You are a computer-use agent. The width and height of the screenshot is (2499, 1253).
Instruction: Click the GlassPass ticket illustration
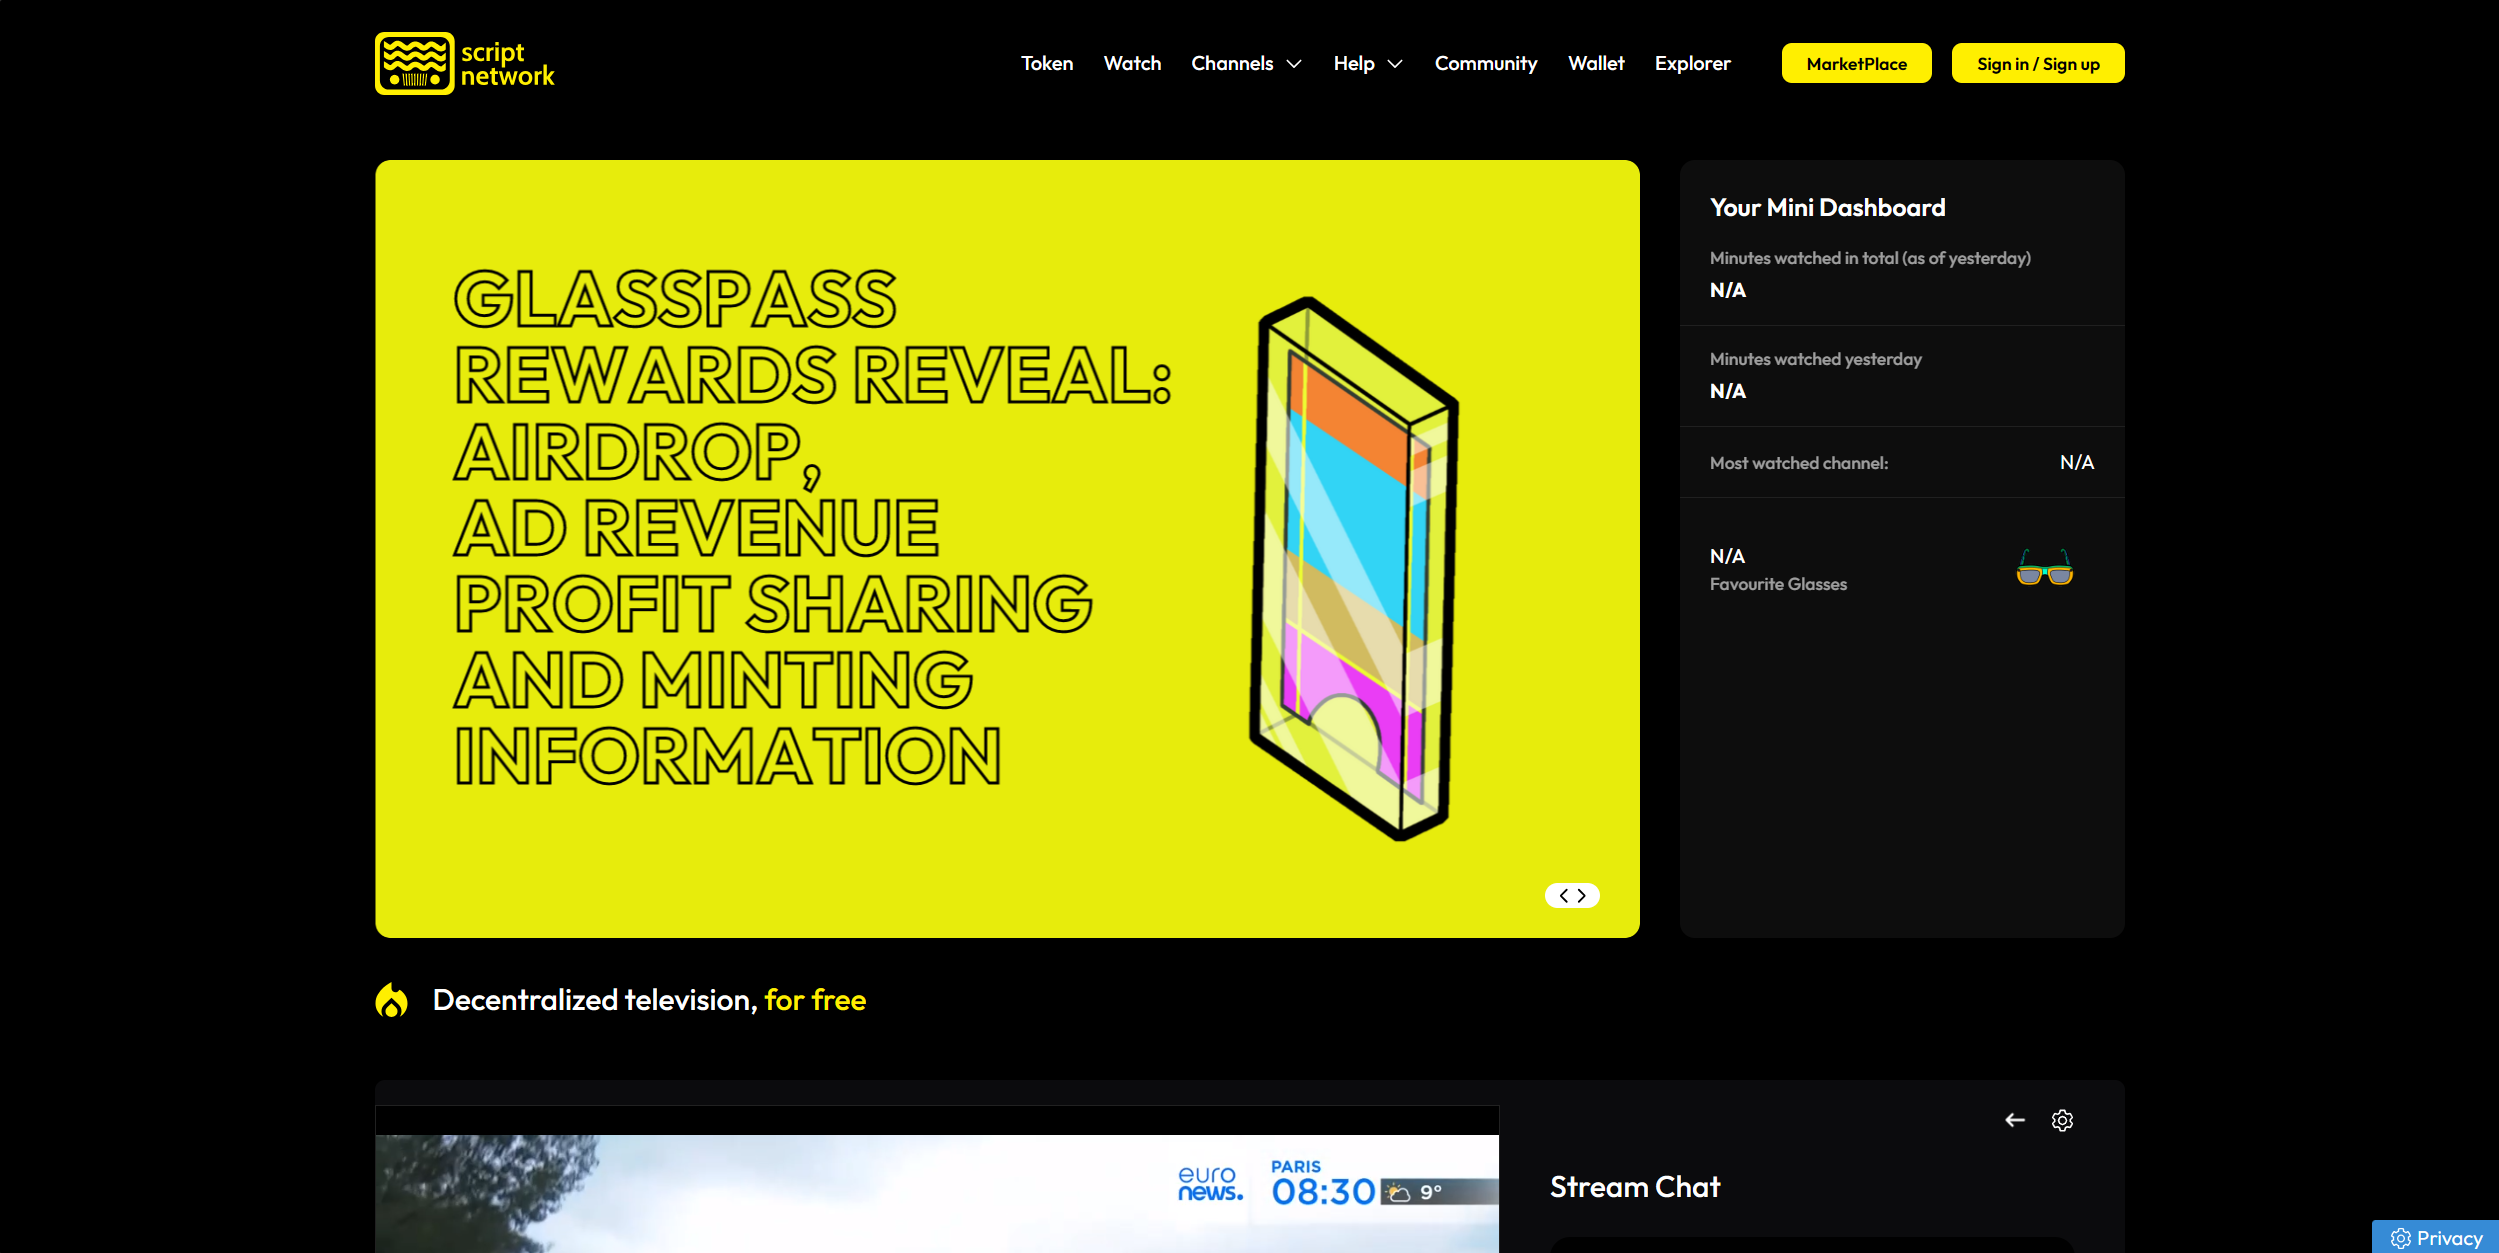pyautogui.click(x=1354, y=568)
